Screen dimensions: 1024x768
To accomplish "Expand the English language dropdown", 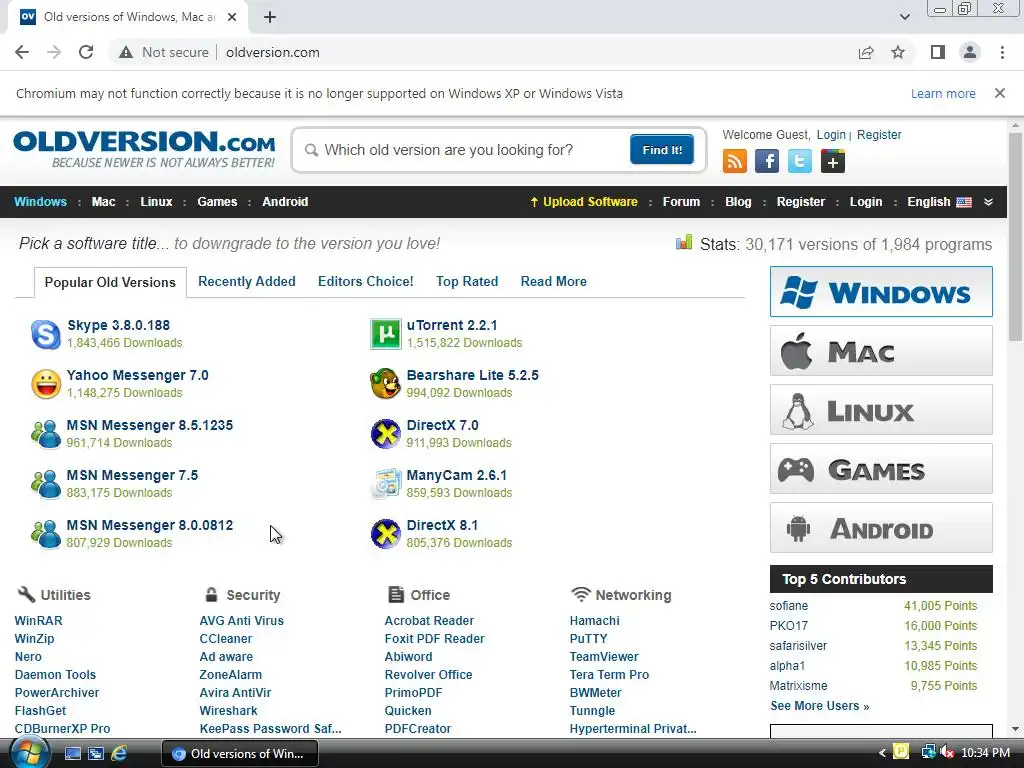I will tap(939, 202).
